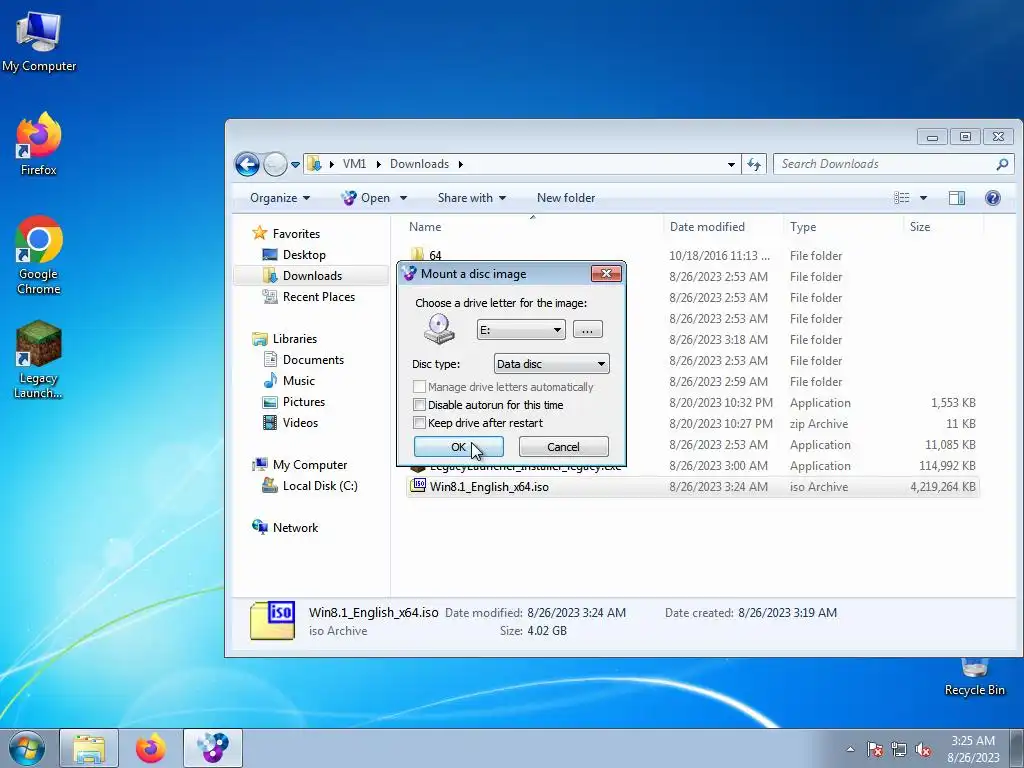
Task: Change your view icon in toolbar
Action: [x=901, y=198]
